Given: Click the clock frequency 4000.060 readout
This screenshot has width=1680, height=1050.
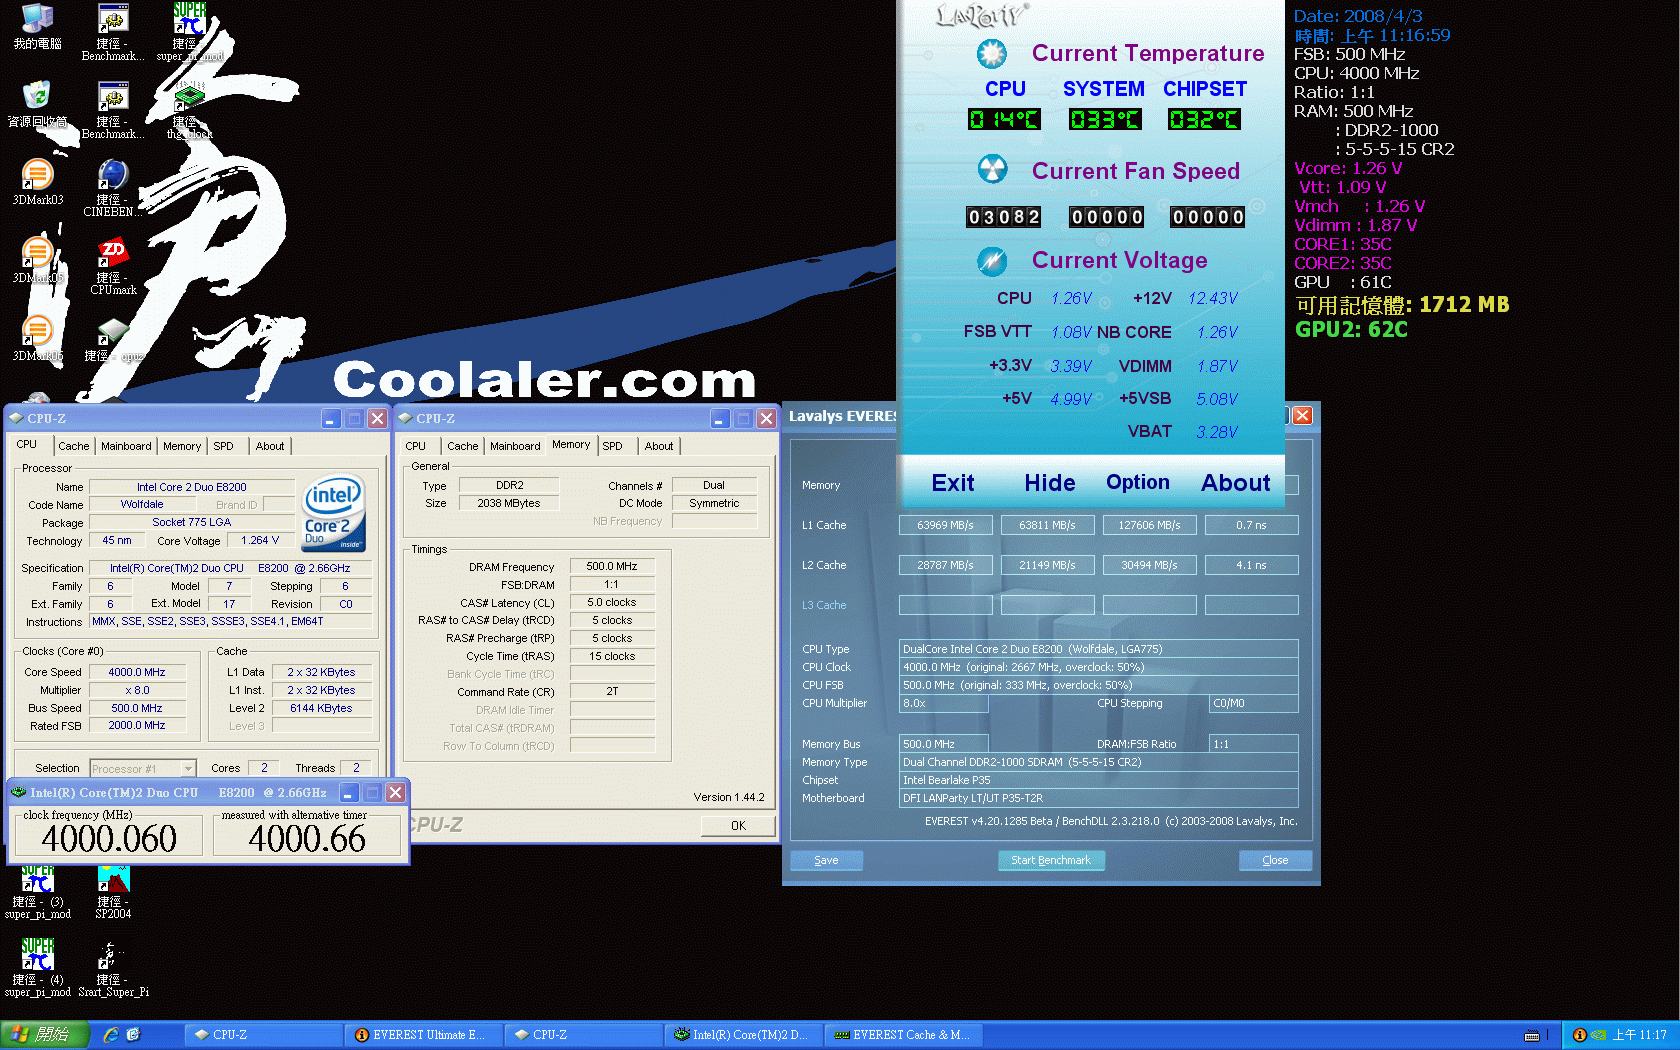Looking at the screenshot, I should pos(109,838).
